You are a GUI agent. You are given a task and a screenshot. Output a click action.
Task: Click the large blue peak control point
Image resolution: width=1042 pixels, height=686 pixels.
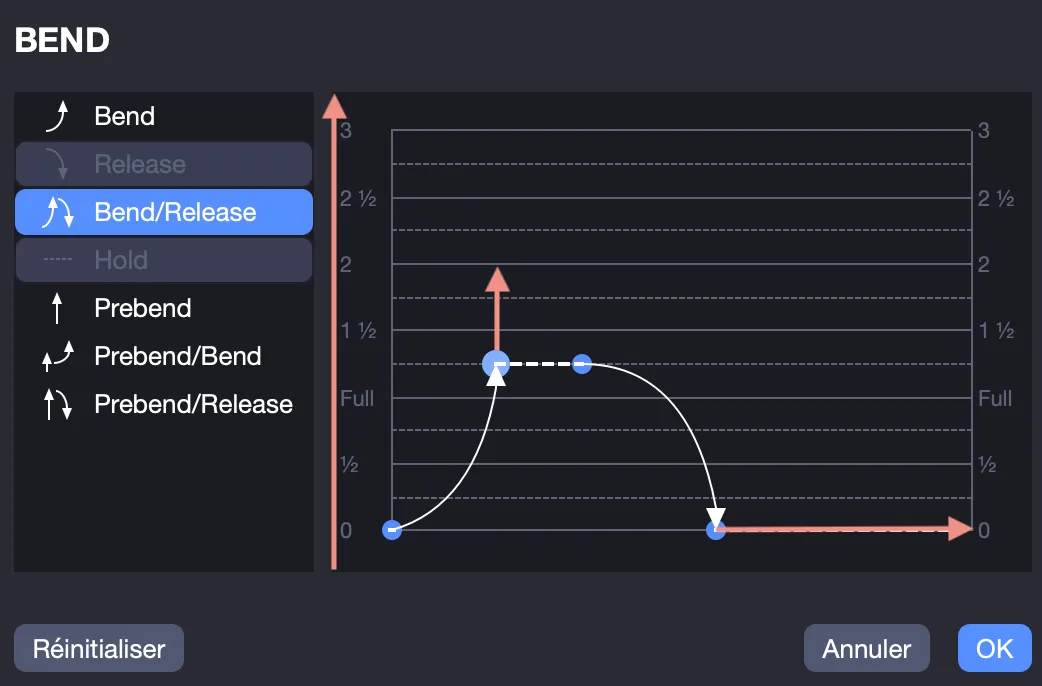point(496,364)
